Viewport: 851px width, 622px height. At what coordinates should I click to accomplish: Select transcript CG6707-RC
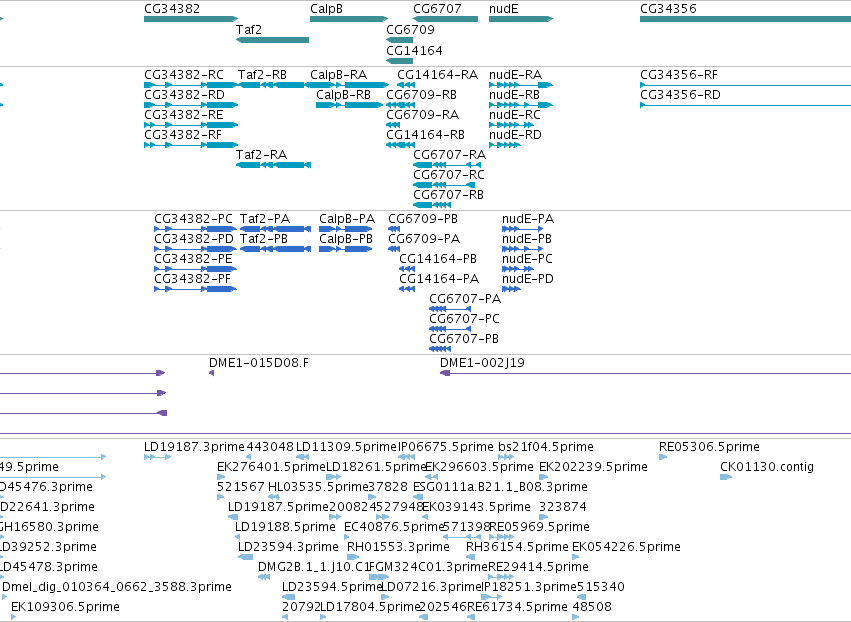point(449,175)
